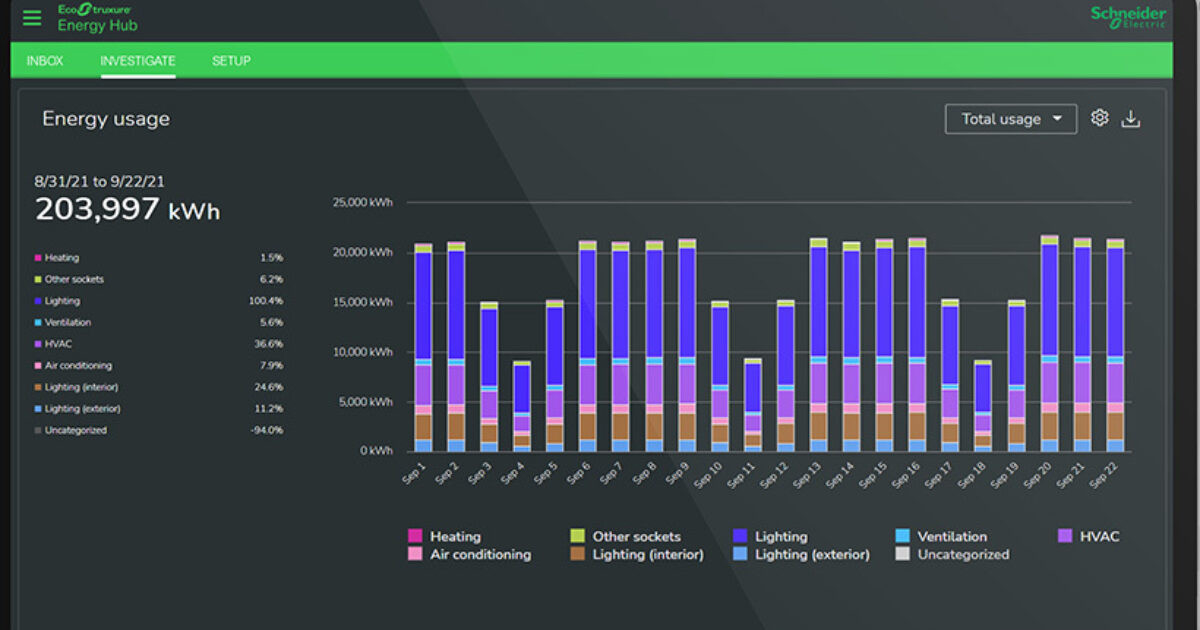The height and width of the screenshot is (630, 1200).
Task: Click the EcoStruxure Energy Hub logo
Action: tap(97, 18)
